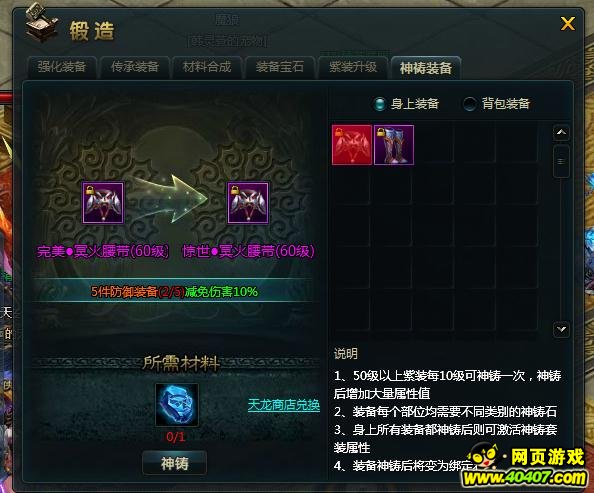Select the 背包装备 radio button
The width and height of the screenshot is (594, 493).
point(470,103)
